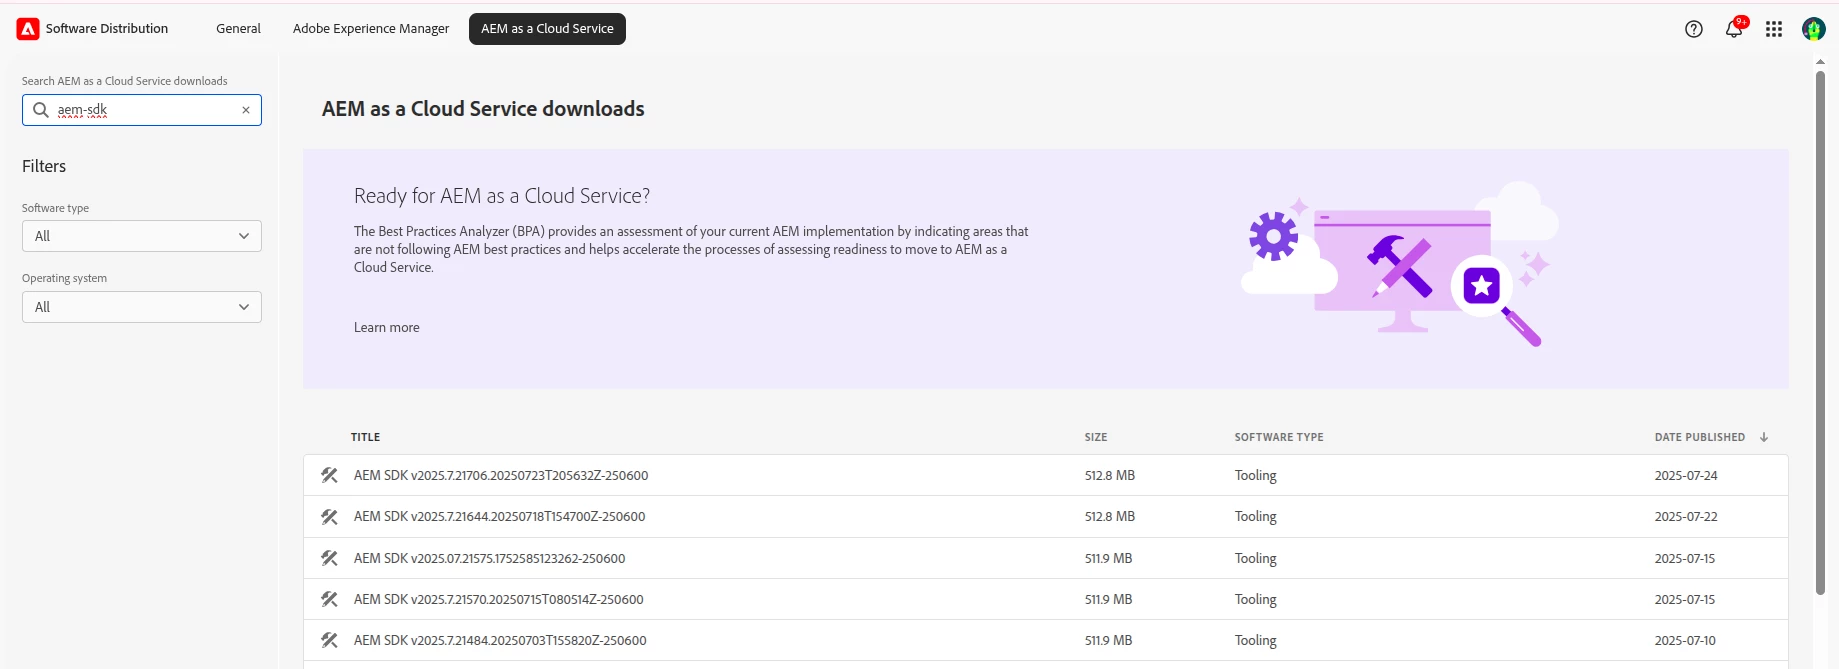The width and height of the screenshot is (1839, 669).
Task: Click tooling icon for v2025.7.21484 row
Action: click(329, 640)
